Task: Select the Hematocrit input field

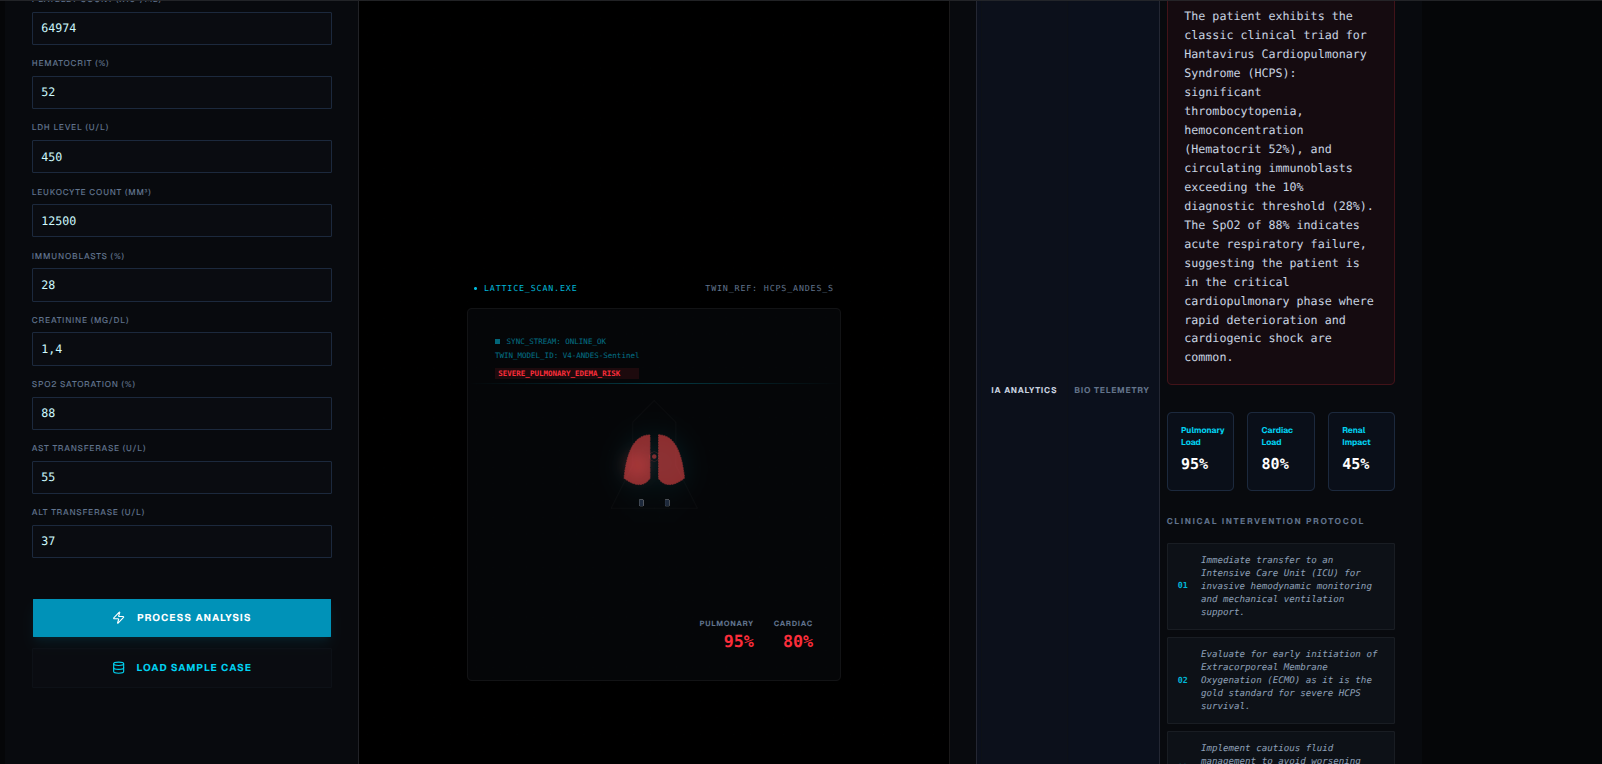Action: click(182, 92)
